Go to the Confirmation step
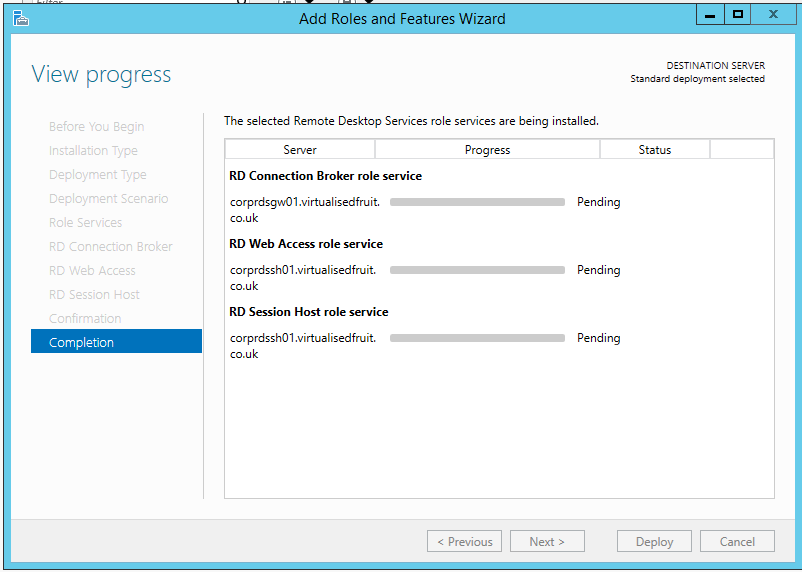This screenshot has height=572, width=802. [85, 318]
